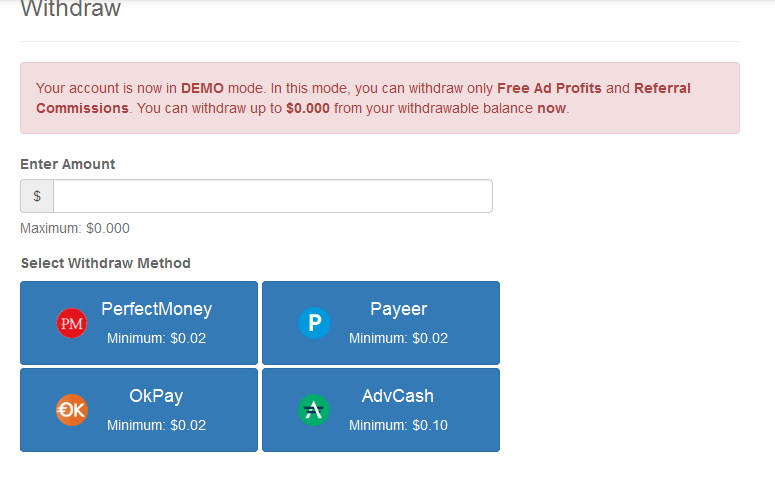
Task: Click the AdvCash green A logo icon
Action: tap(314, 410)
